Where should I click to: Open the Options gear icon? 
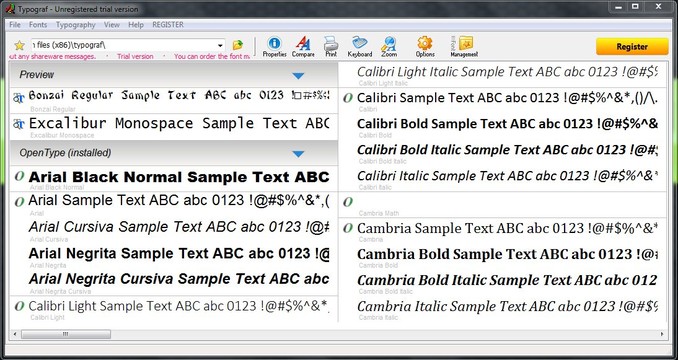coord(425,47)
